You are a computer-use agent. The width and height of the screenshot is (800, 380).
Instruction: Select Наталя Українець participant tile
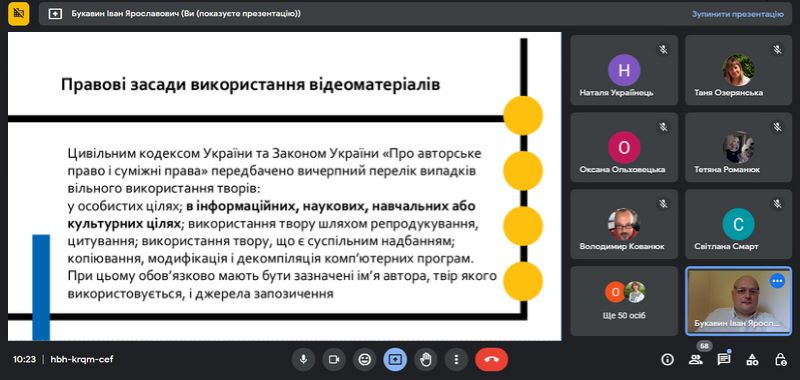[624, 70]
